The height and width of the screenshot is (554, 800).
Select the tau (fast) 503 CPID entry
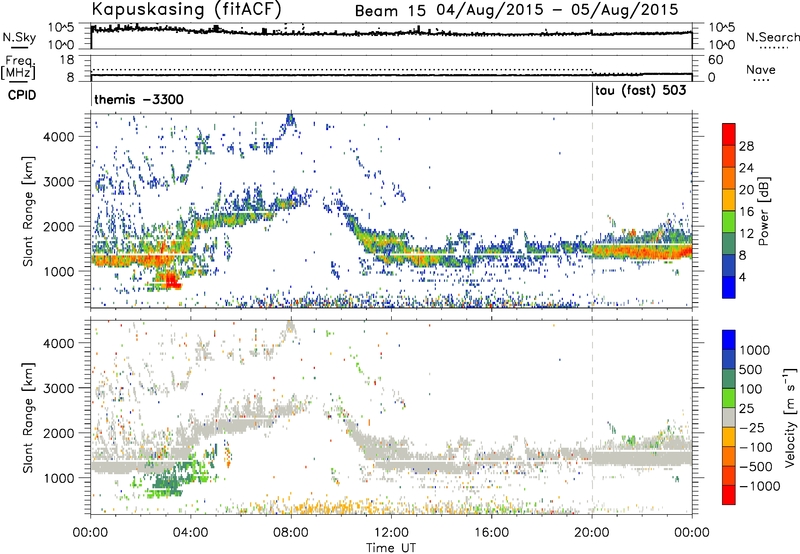point(641,91)
